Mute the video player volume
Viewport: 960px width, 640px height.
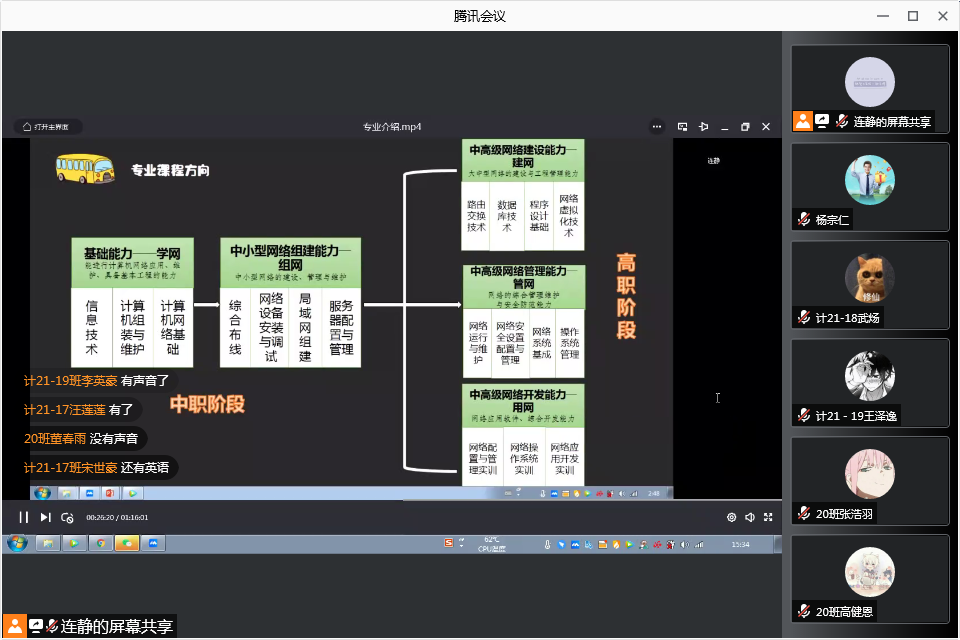(750, 517)
